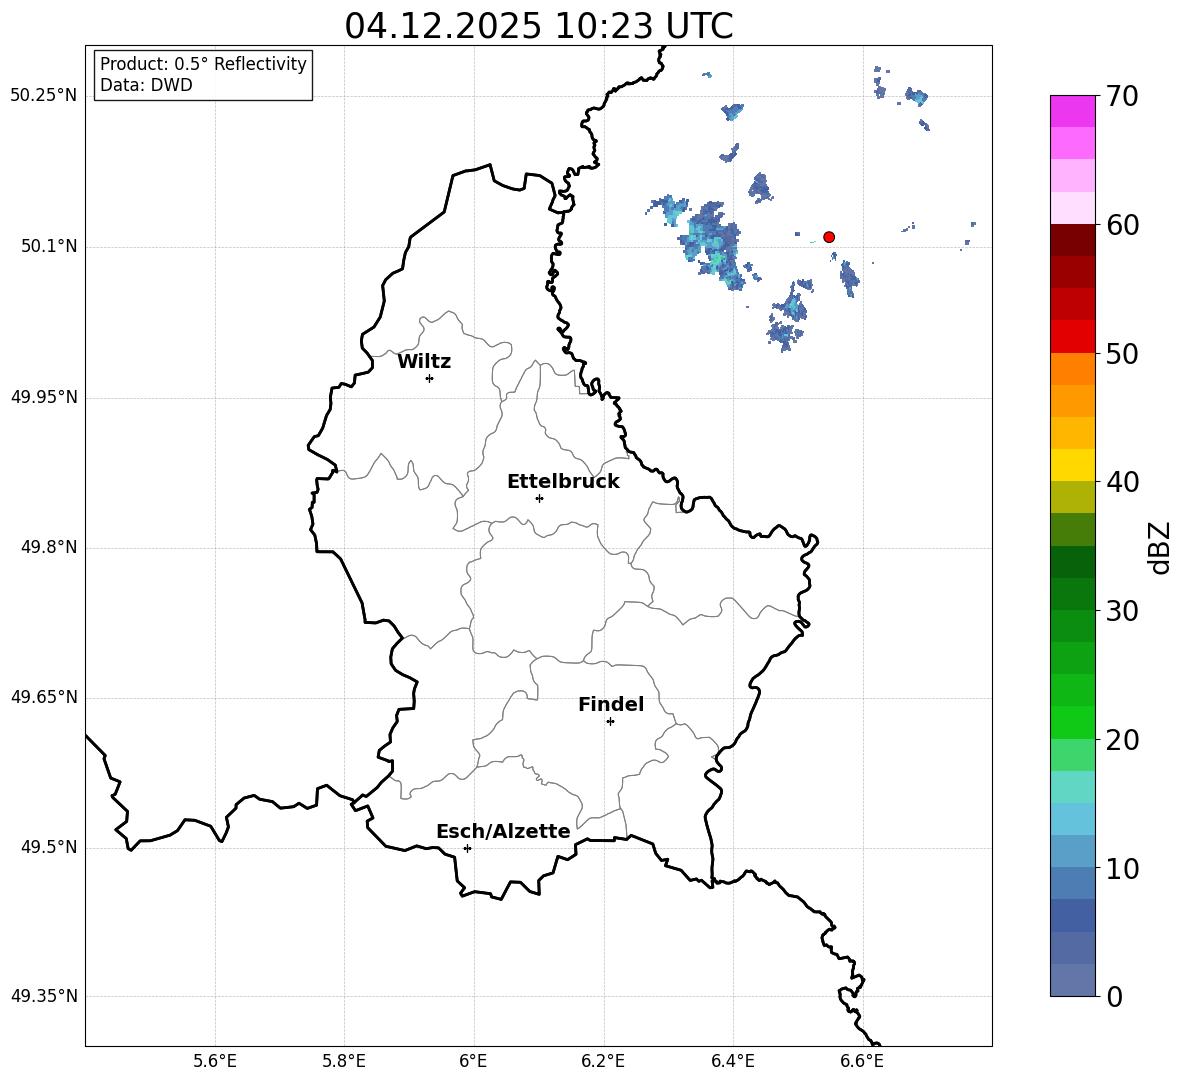Click the Esch/Alzette station cross marker

click(467, 848)
